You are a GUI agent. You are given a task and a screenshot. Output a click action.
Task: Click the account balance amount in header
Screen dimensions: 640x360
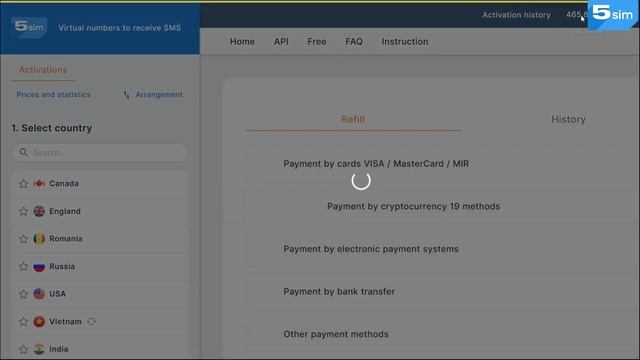[576, 15]
